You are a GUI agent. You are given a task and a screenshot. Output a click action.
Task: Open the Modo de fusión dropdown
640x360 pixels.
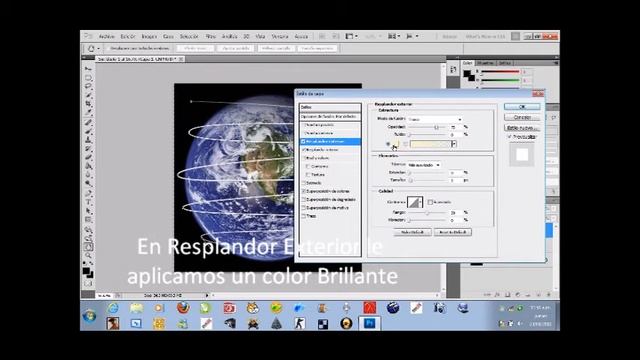point(435,119)
